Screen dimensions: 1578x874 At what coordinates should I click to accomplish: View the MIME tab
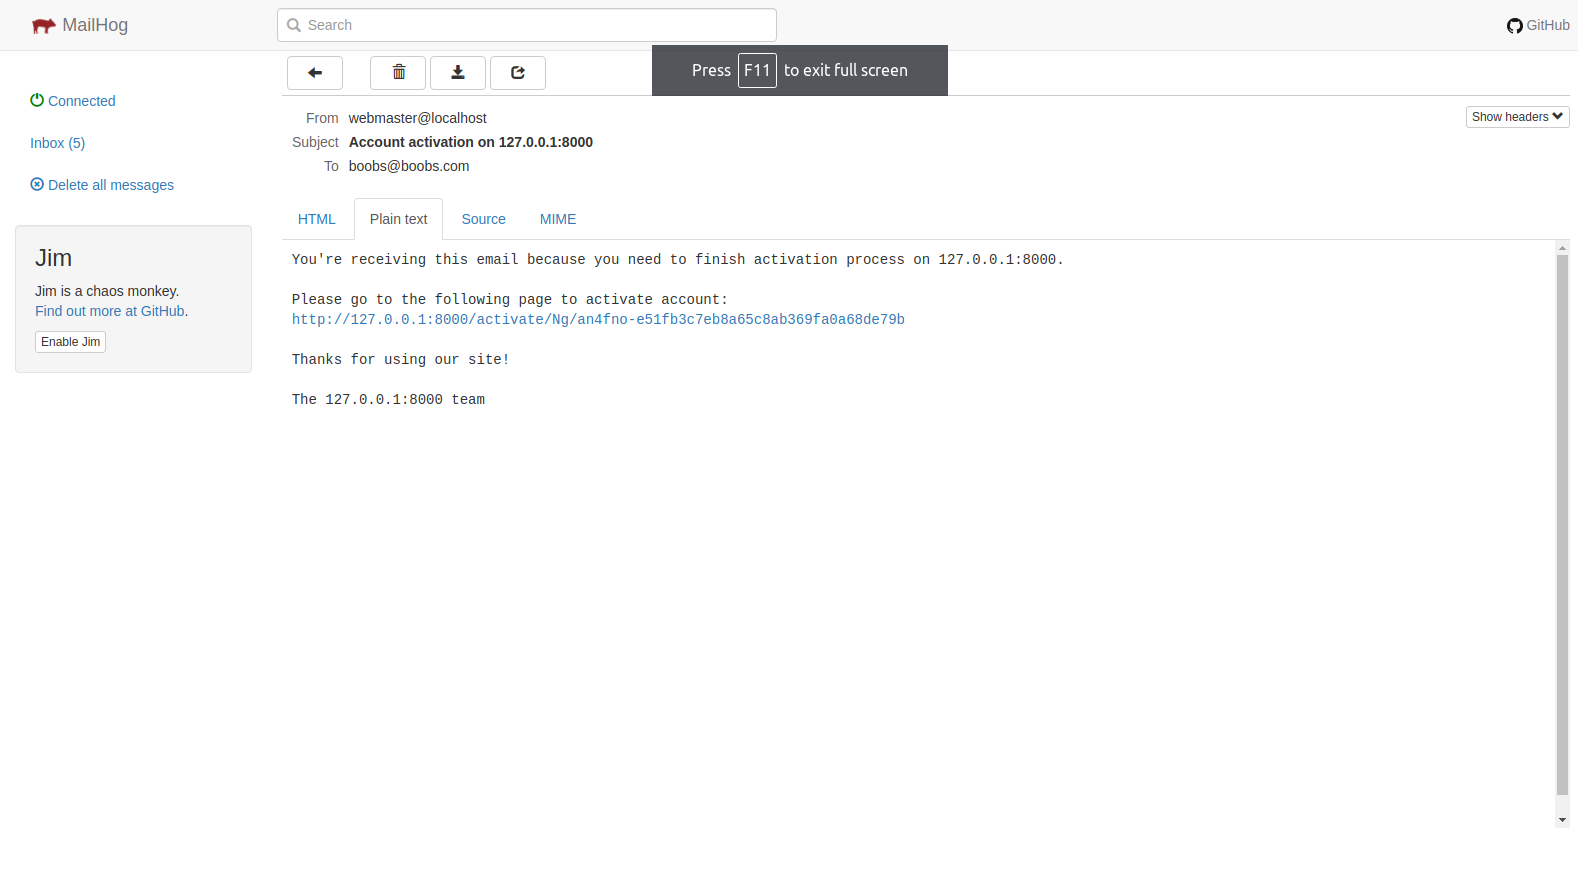point(558,219)
